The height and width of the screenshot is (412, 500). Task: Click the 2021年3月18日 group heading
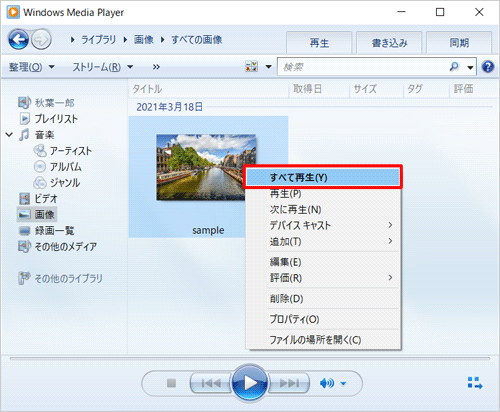pyautogui.click(x=169, y=107)
